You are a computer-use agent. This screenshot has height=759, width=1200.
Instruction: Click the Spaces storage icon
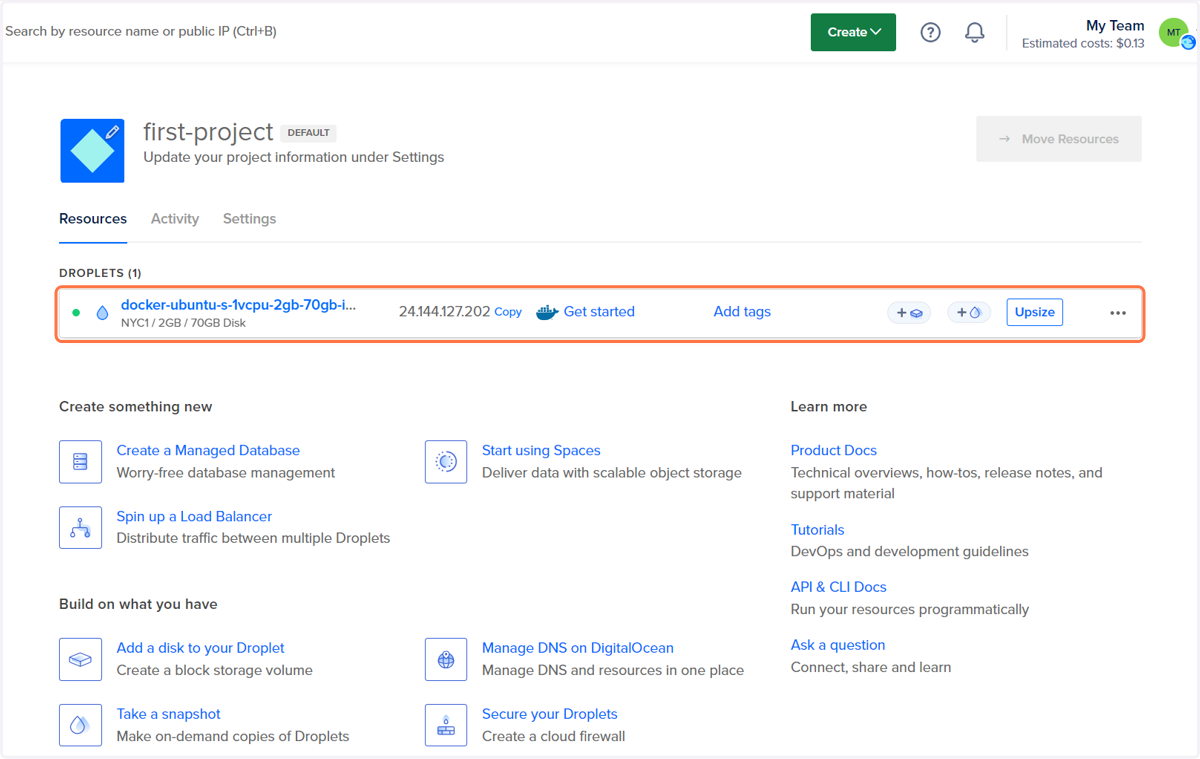(446, 462)
